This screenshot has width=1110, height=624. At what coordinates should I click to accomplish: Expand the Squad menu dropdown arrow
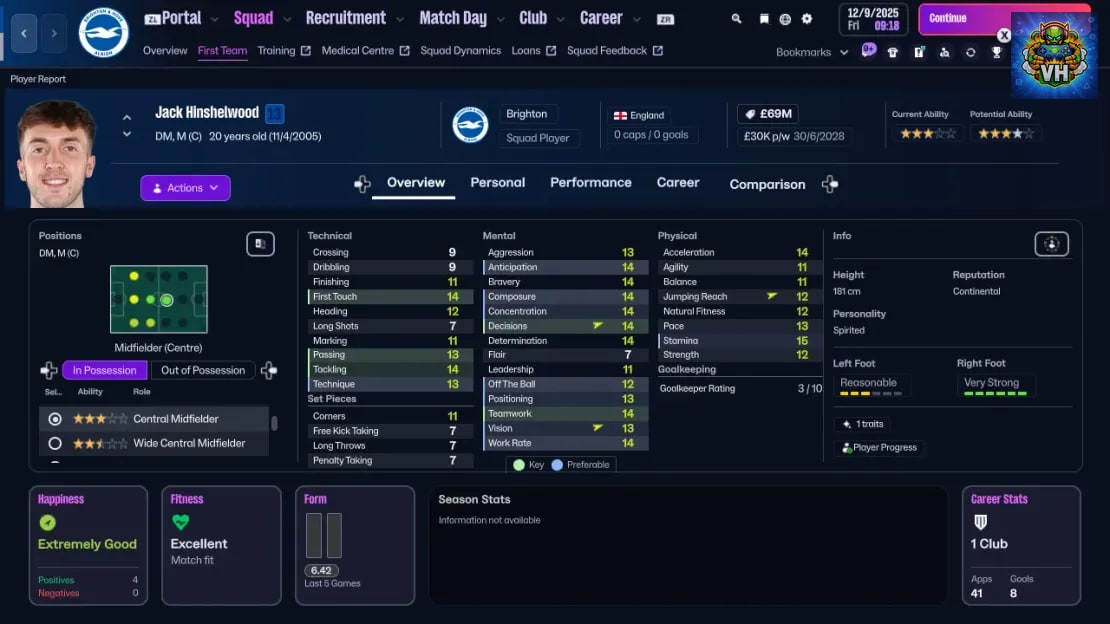[287, 20]
